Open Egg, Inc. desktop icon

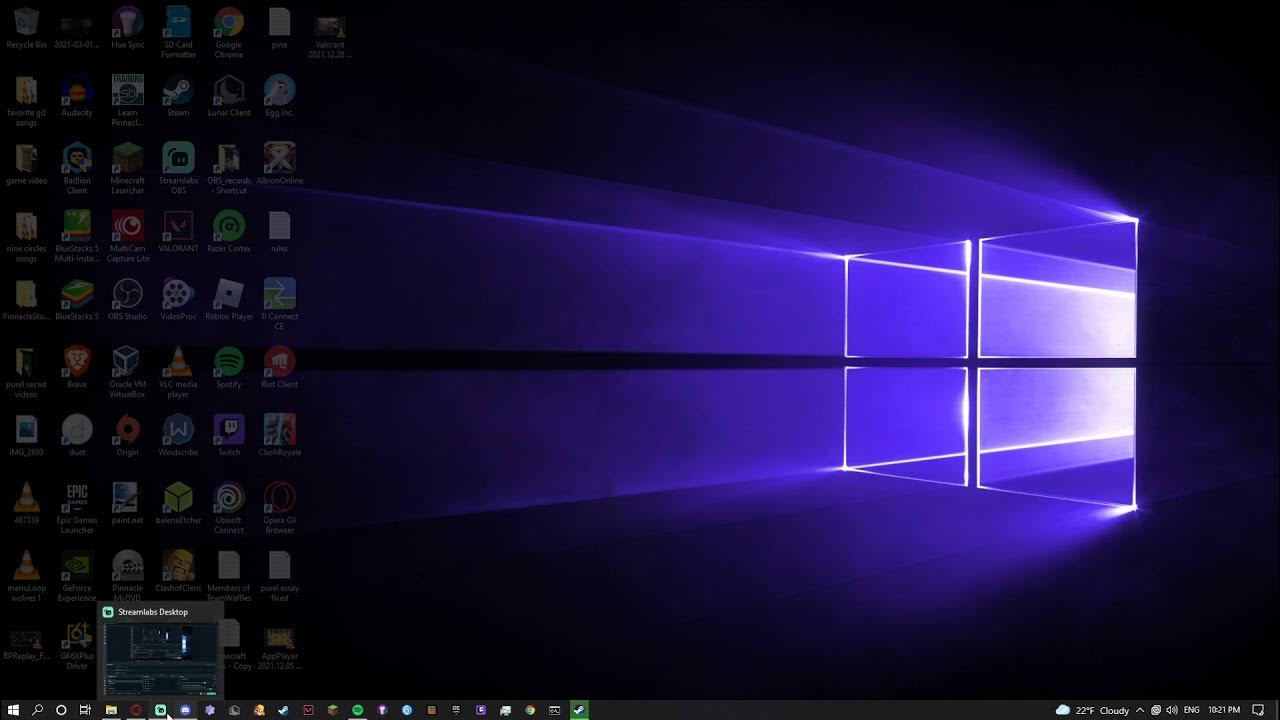(279, 97)
